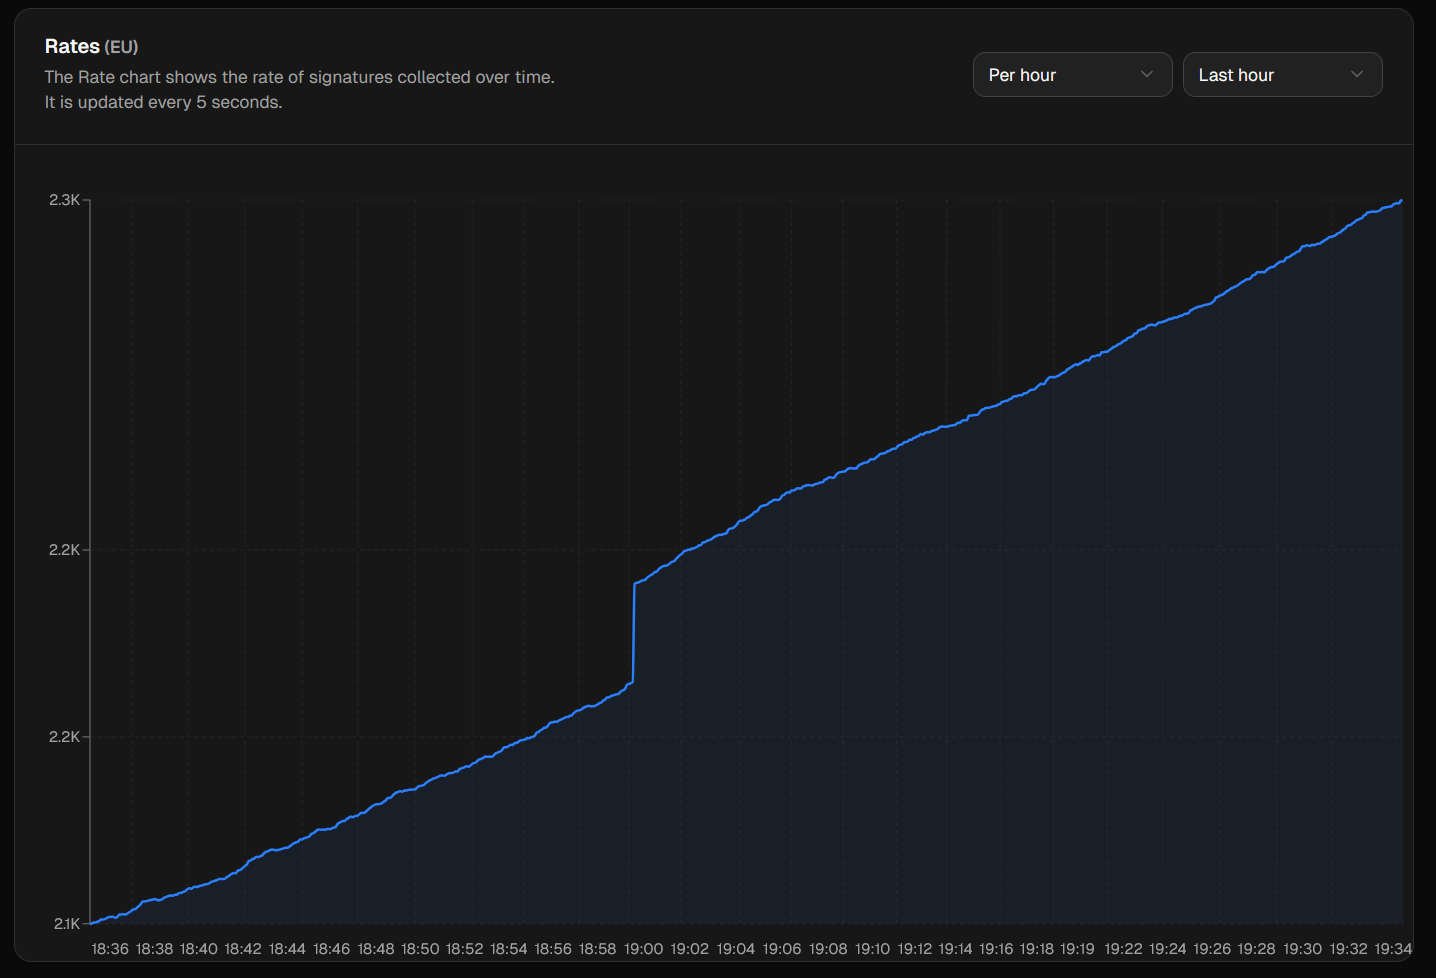Open the Per hour rate dropdown
Screen dimensions: 1436x978
point(1072,75)
